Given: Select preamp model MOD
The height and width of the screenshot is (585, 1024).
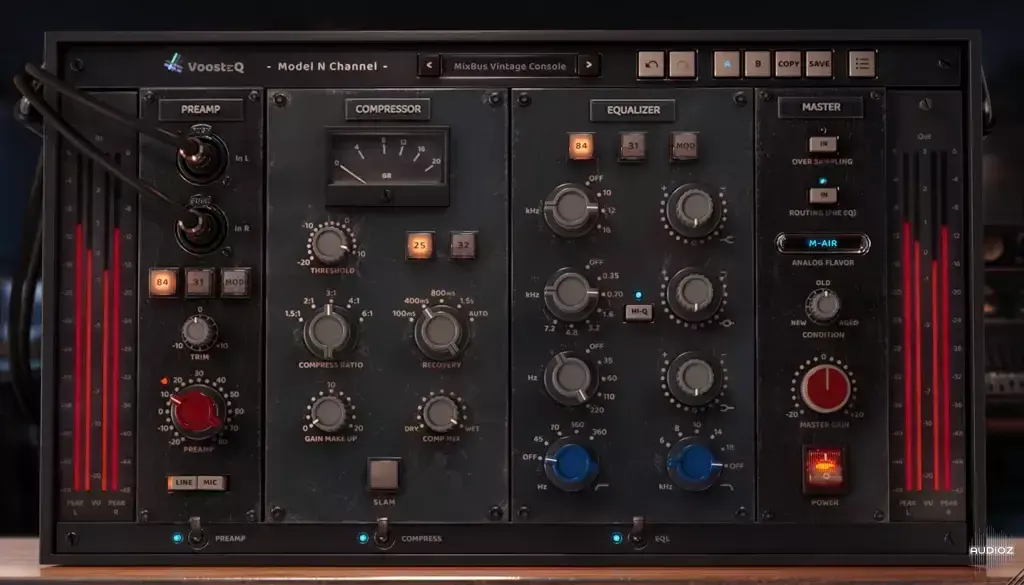Looking at the screenshot, I should tap(234, 282).
